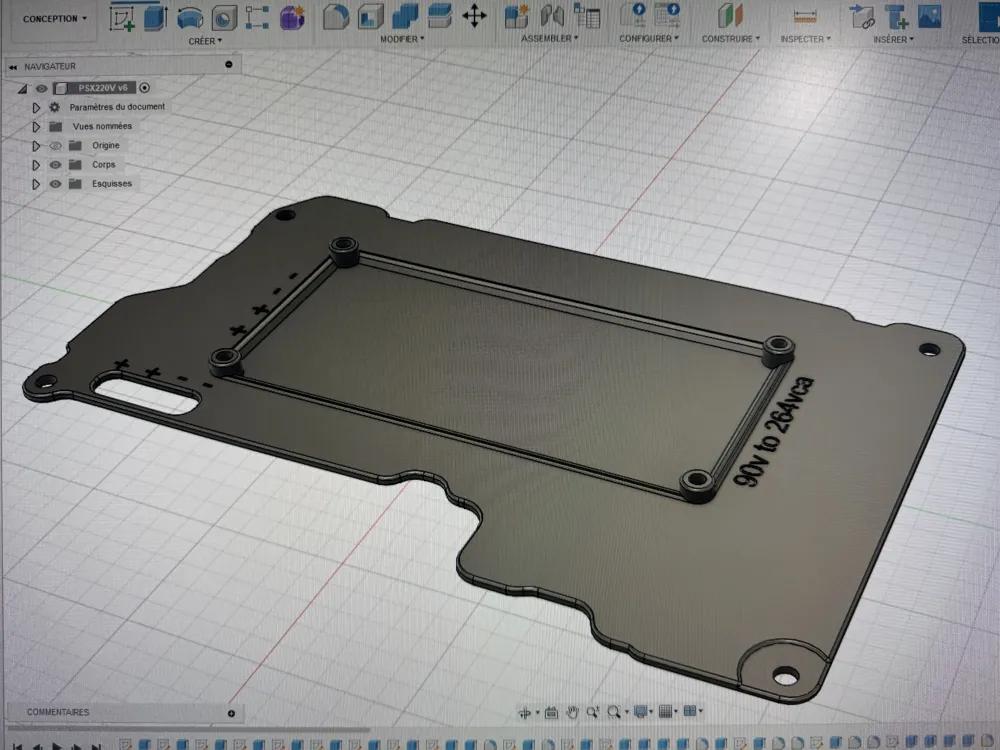Open the Conception workspace dropdown
The width and height of the screenshot is (1000, 750).
(54, 19)
